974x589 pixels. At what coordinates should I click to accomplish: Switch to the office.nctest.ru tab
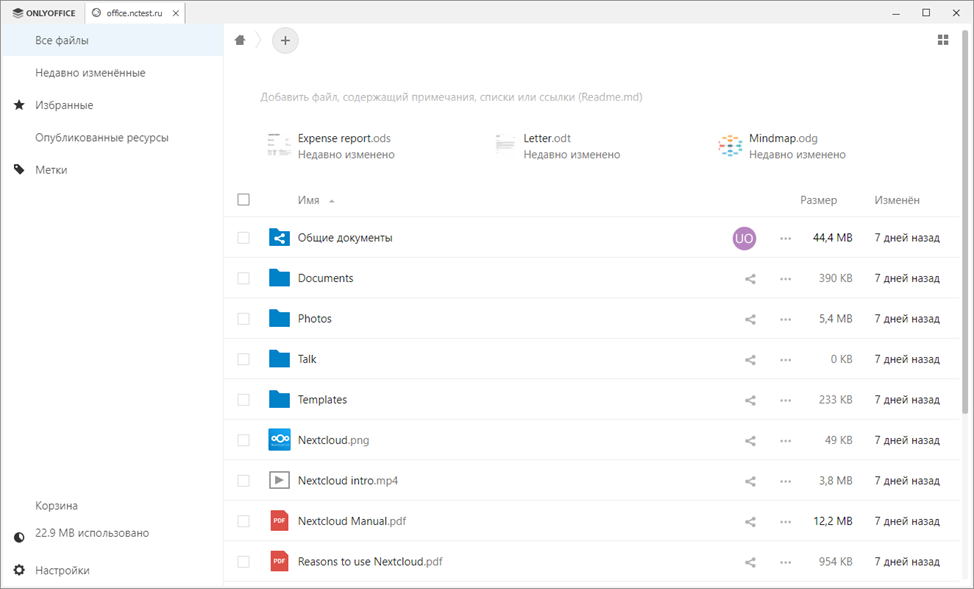[x=134, y=13]
